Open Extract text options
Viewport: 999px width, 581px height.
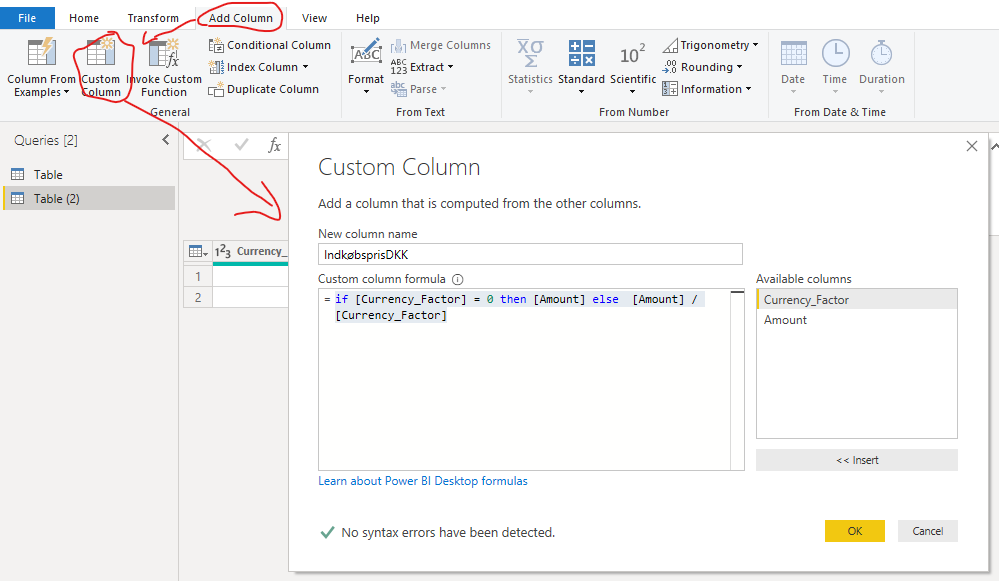[422, 67]
